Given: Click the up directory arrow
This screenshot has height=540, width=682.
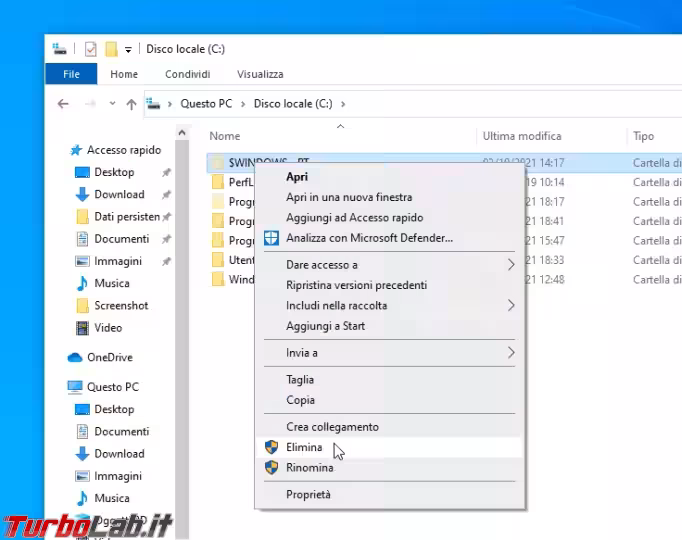Looking at the screenshot, I should (x=131, y=104).
